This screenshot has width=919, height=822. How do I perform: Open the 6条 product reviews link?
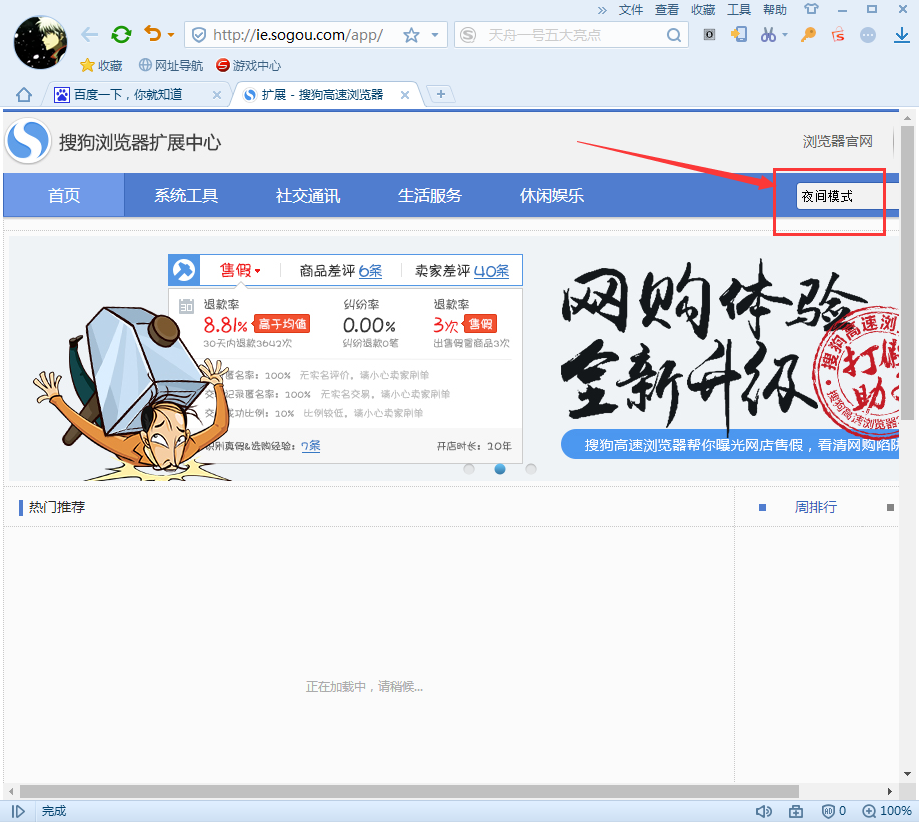370,271
